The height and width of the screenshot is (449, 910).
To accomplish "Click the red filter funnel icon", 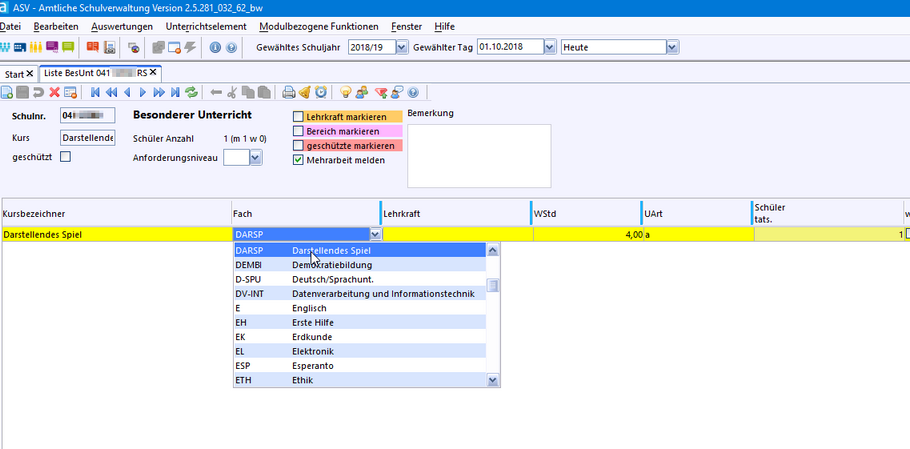I will [x=380, y=92].
